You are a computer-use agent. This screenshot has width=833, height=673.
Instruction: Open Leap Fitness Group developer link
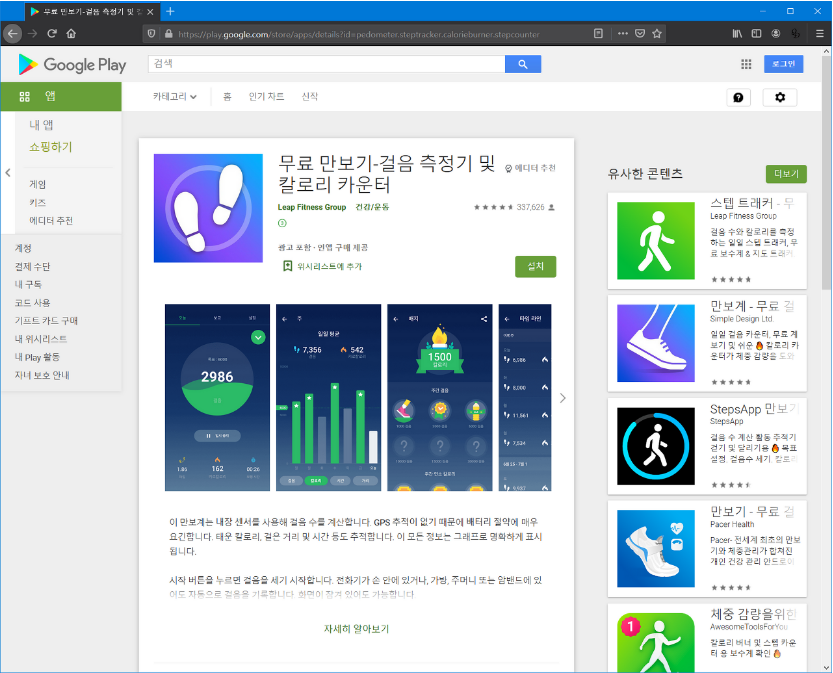point(312,207)
